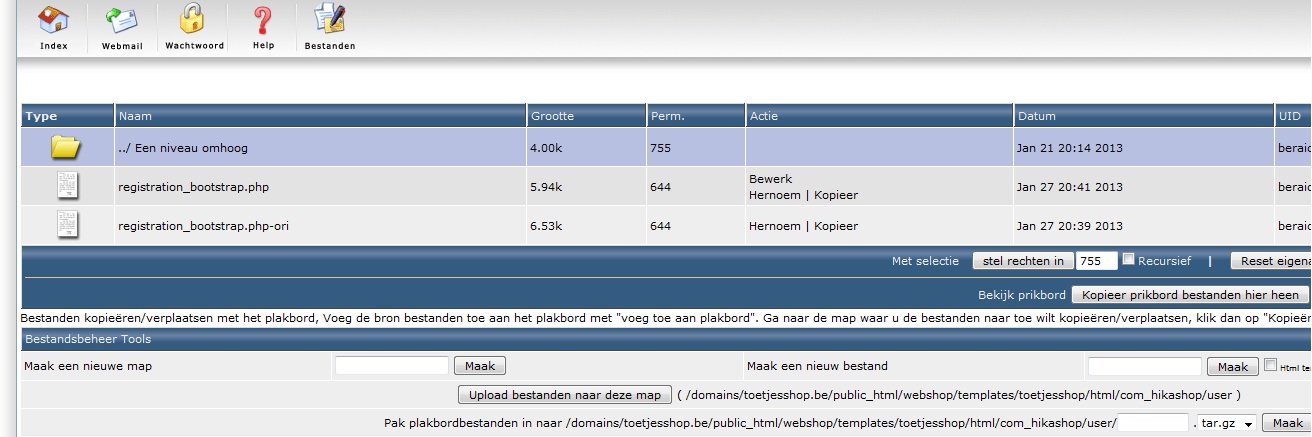Viewport: 1312px width, 437px height.
Task: Toggle the Html checkbox beside the new file Maak button
Action: tap(1271, 366)
